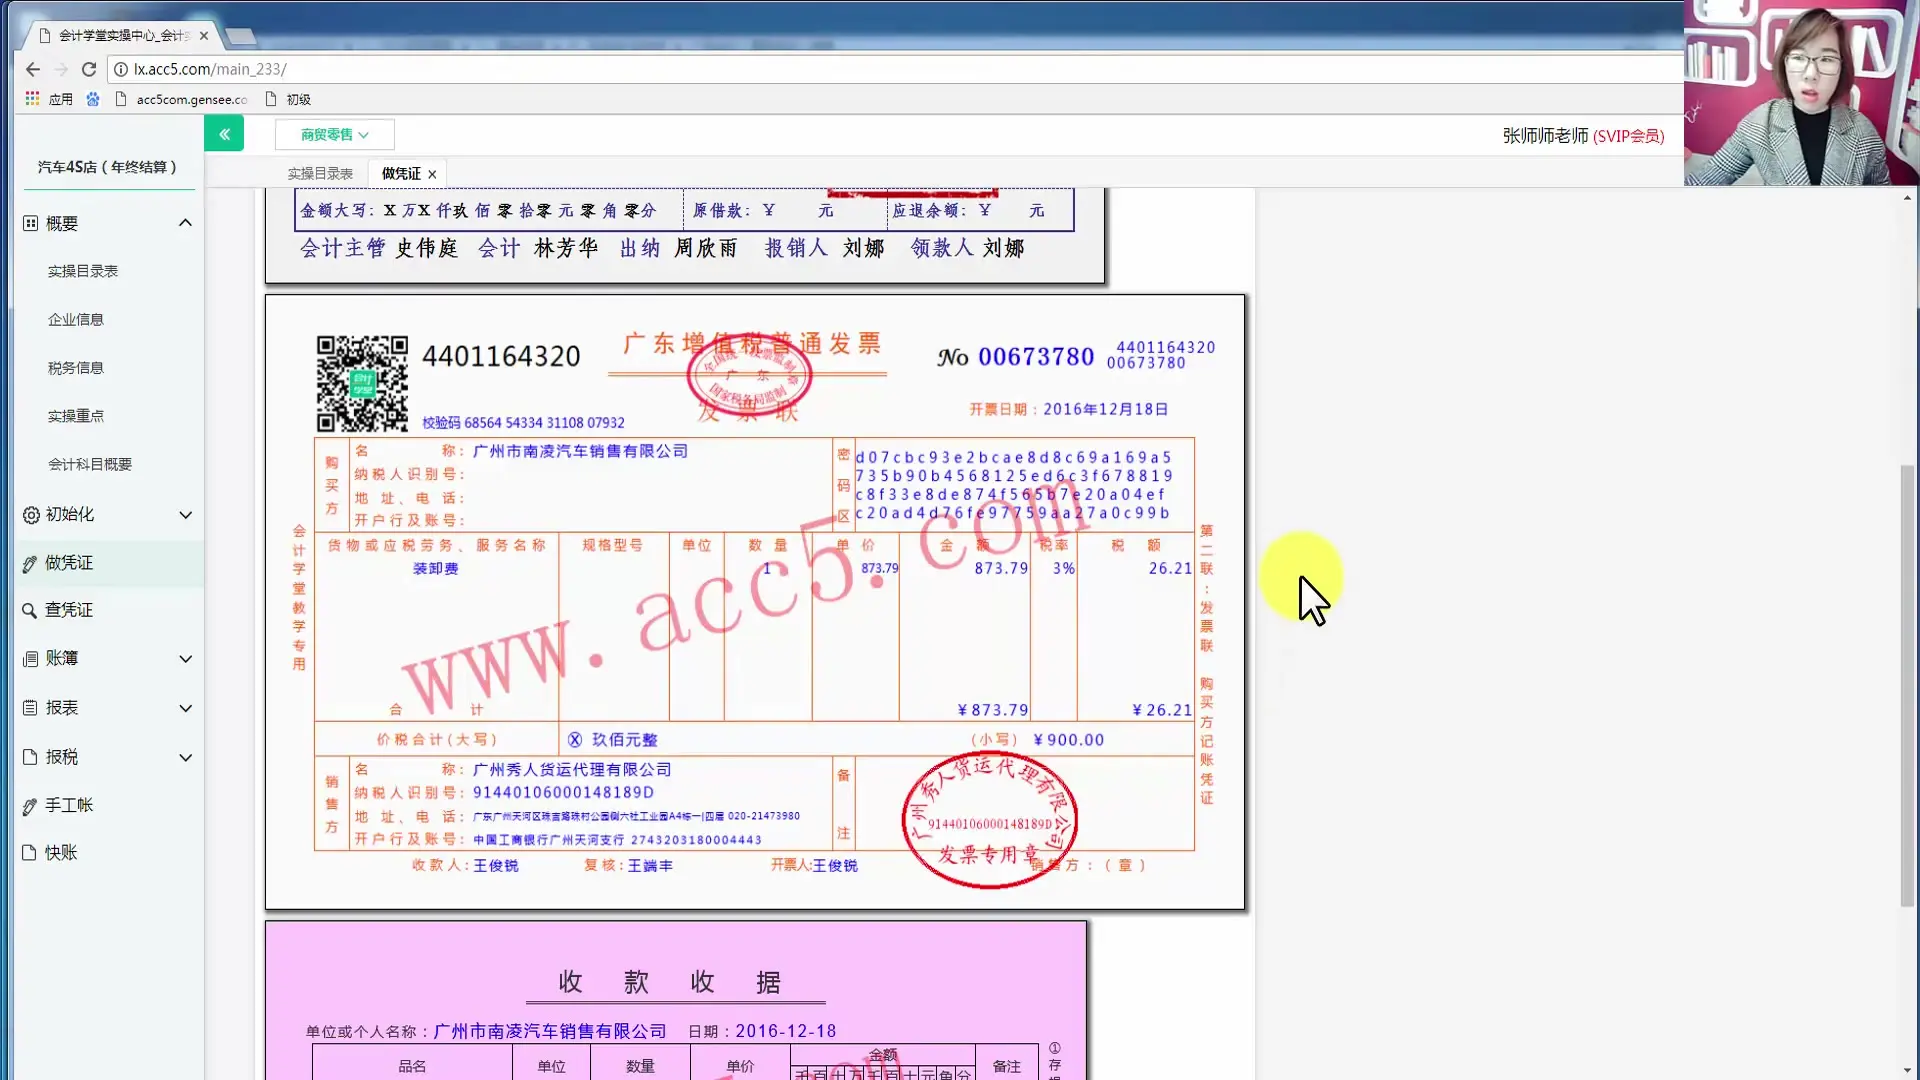Expand the 报表 menu
This screenshot has width=1920, height=1080.
(x=185, y=708)
